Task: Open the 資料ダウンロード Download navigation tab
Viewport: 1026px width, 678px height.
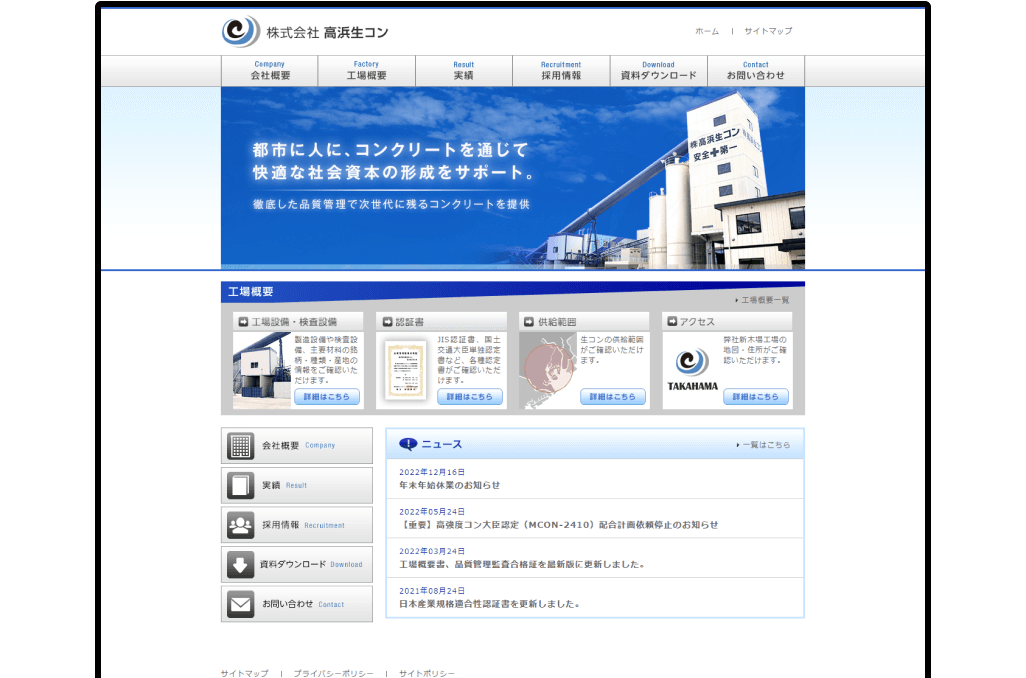Action: coord(659,71)
